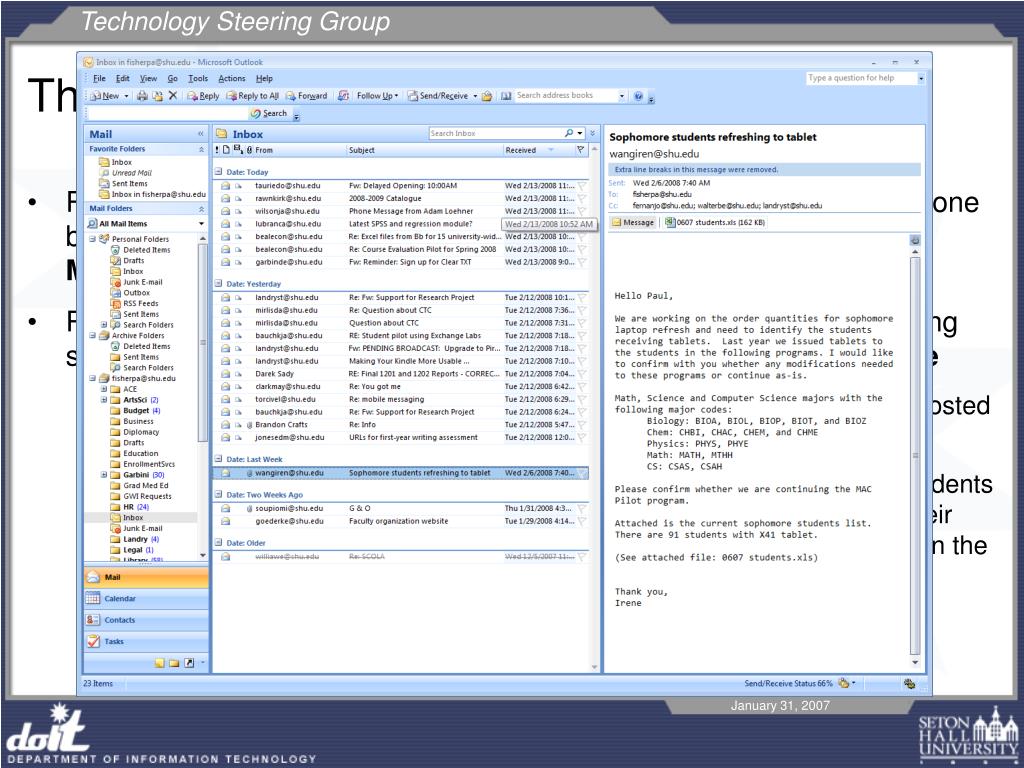1024x768 pixels.
Task: Click the Search Inbox field
Action: tap(496, 133)
